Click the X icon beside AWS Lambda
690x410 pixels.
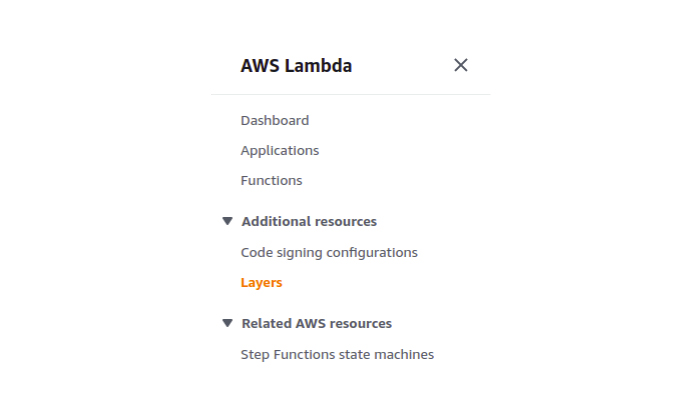coord(461,65)
